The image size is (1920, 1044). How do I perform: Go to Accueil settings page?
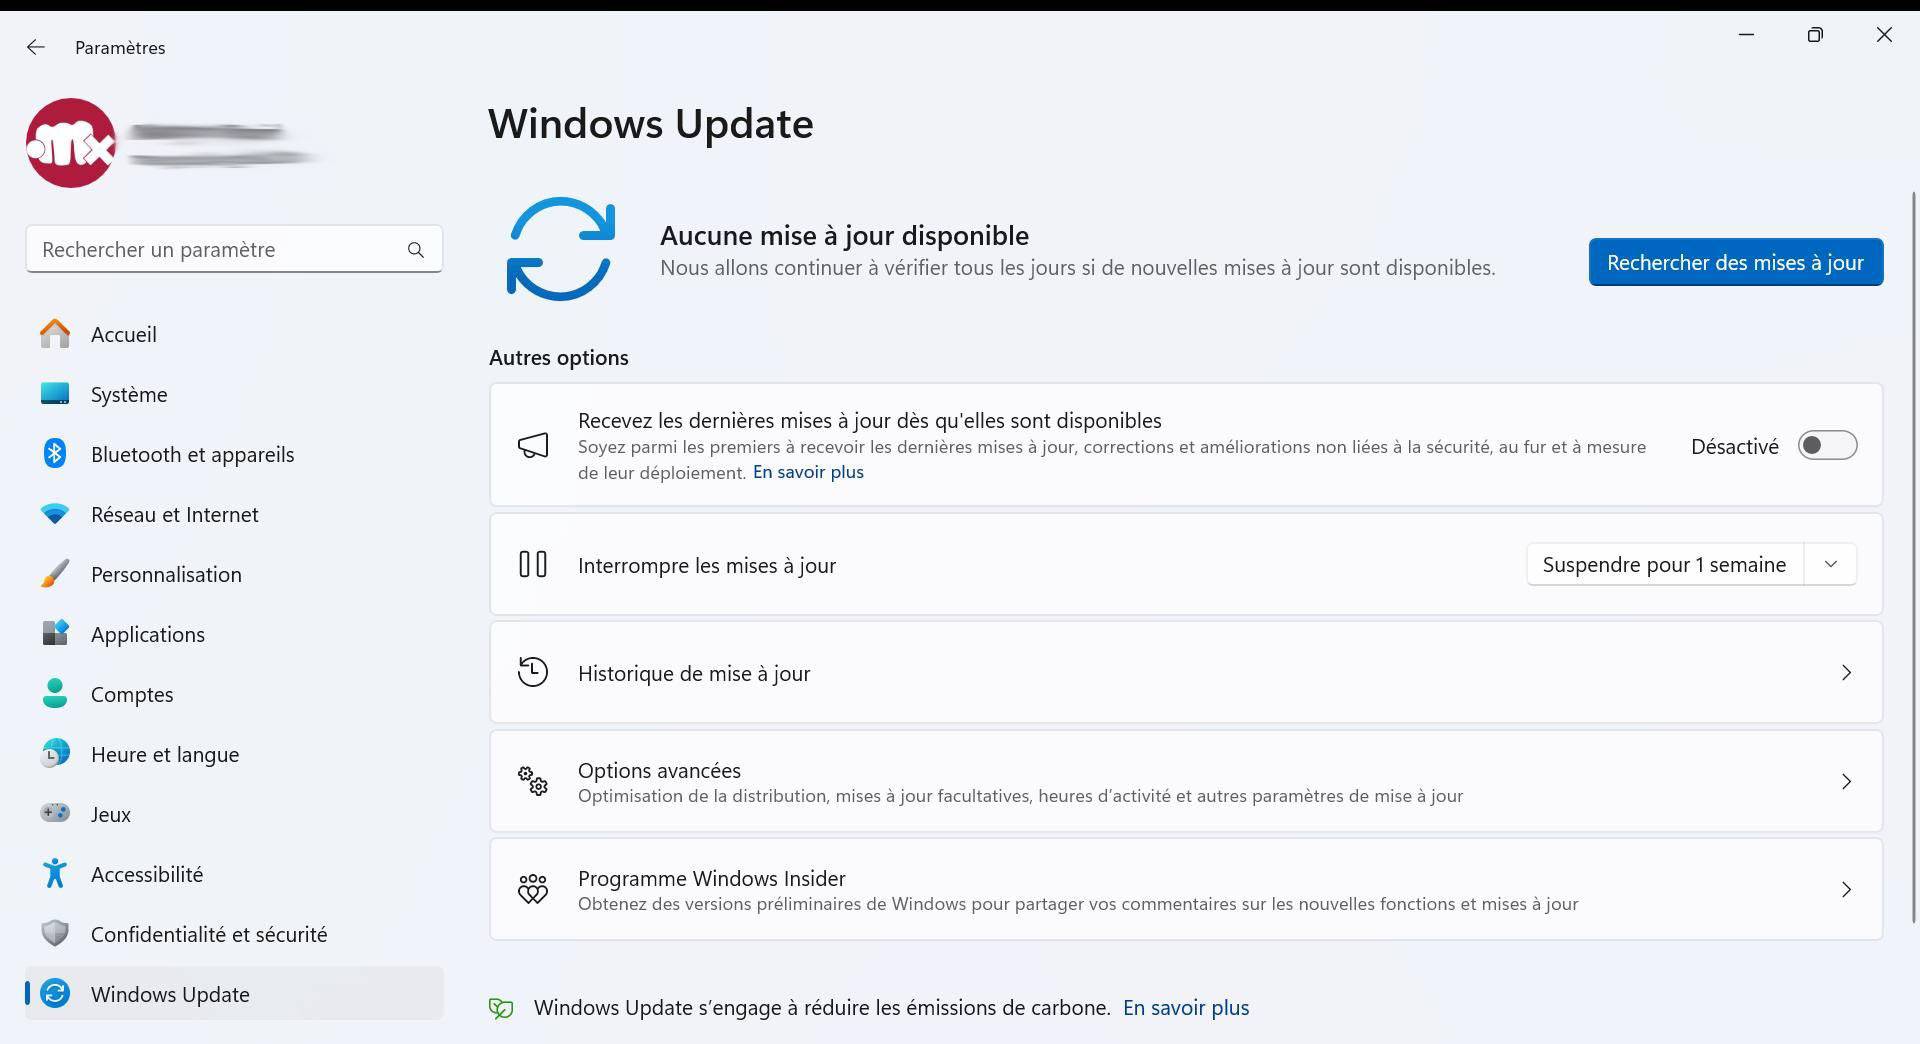coord(234,334)
